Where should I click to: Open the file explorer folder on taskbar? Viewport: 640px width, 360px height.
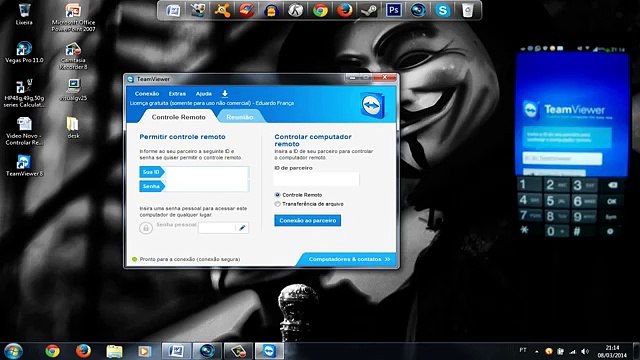click(x=114, y=351)
